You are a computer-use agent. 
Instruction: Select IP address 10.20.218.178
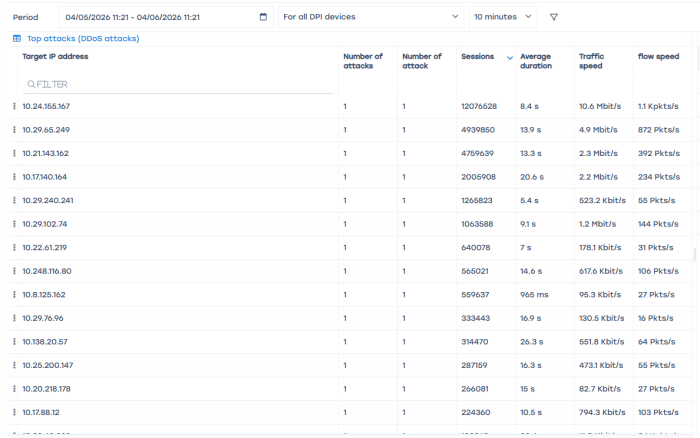(x=46, y=389)
